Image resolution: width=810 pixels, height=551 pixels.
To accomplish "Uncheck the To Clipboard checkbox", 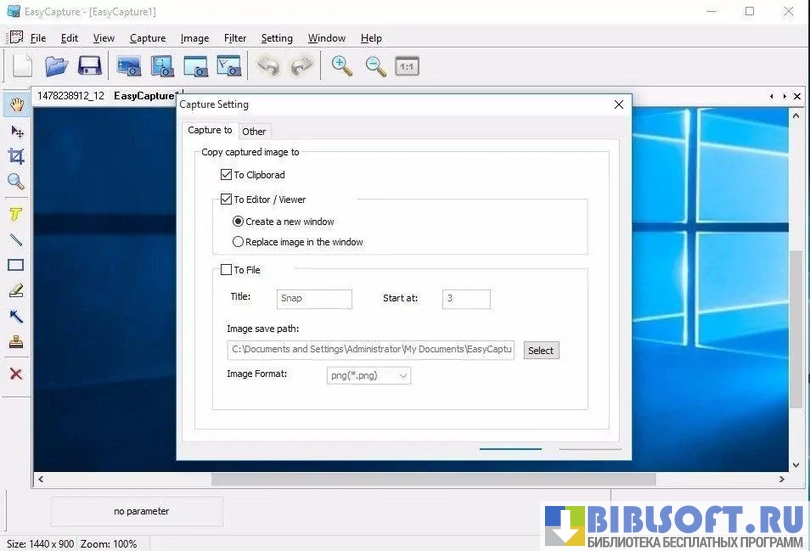I will [x=226, y=175].
